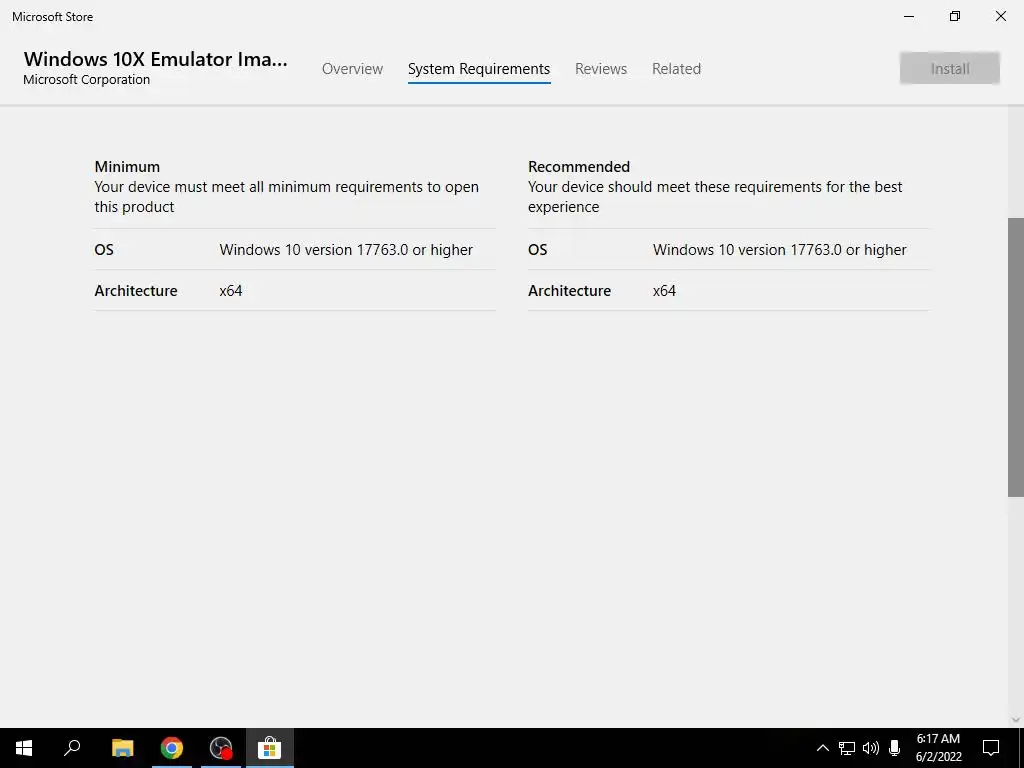Click Recommended OS version value
This screenshot has height=768, width=1024.
[x=780, y=250]
